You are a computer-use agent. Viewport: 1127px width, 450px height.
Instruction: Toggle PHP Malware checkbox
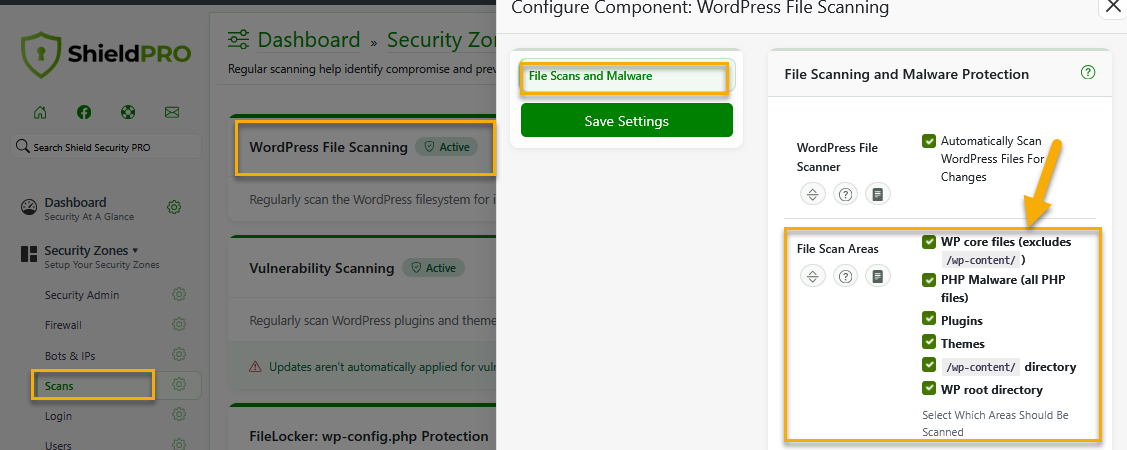click(929, 280)
